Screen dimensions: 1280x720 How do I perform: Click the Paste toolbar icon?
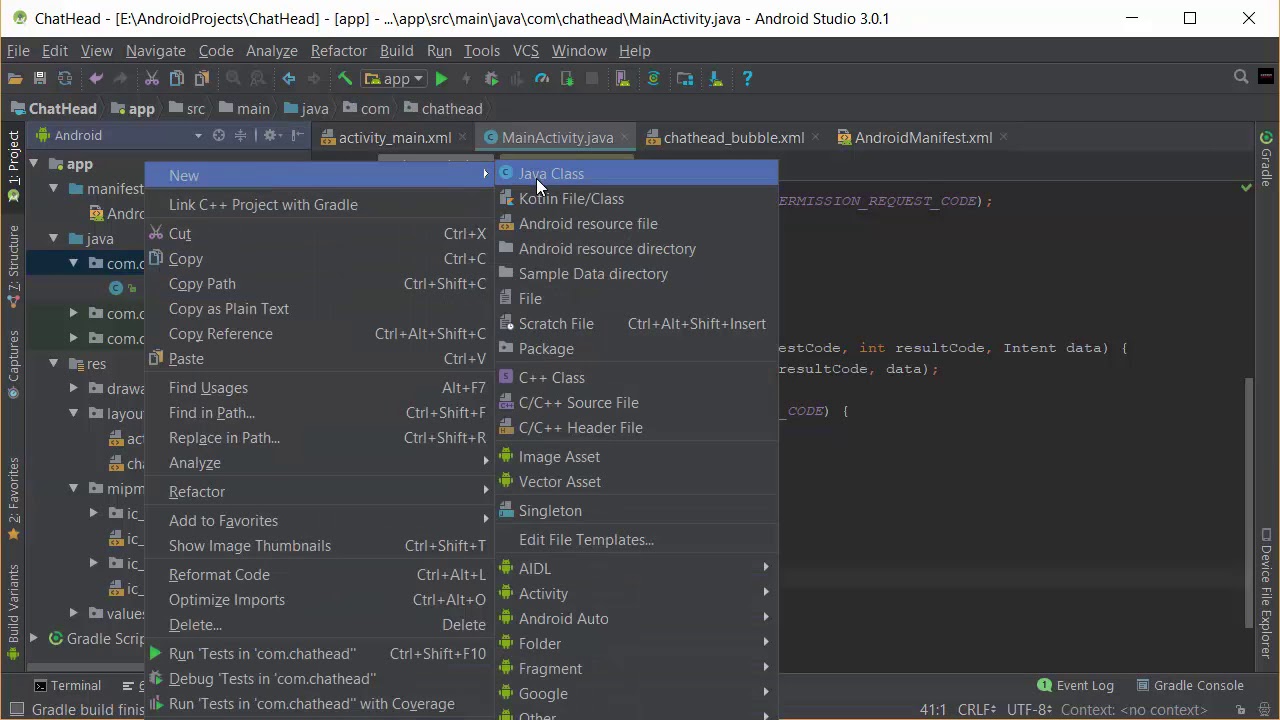pyautogui.click(x=202, y=78)
